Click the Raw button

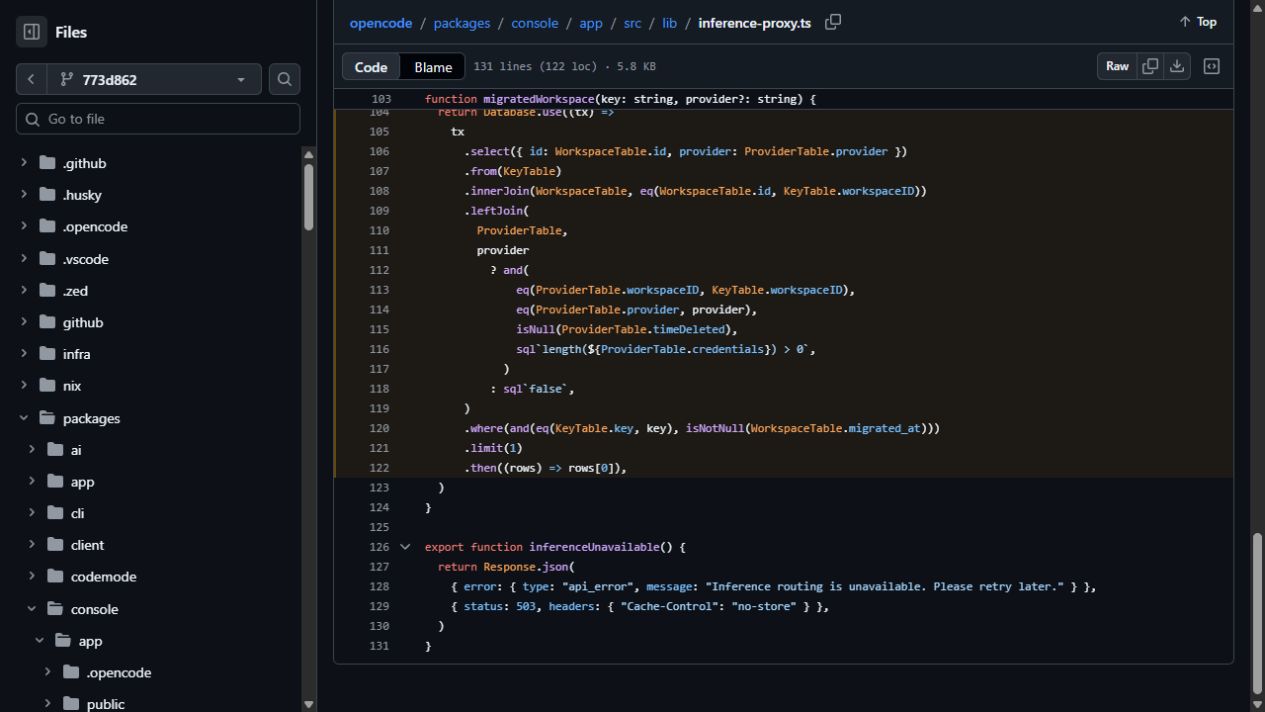(x=1117, y=66)
